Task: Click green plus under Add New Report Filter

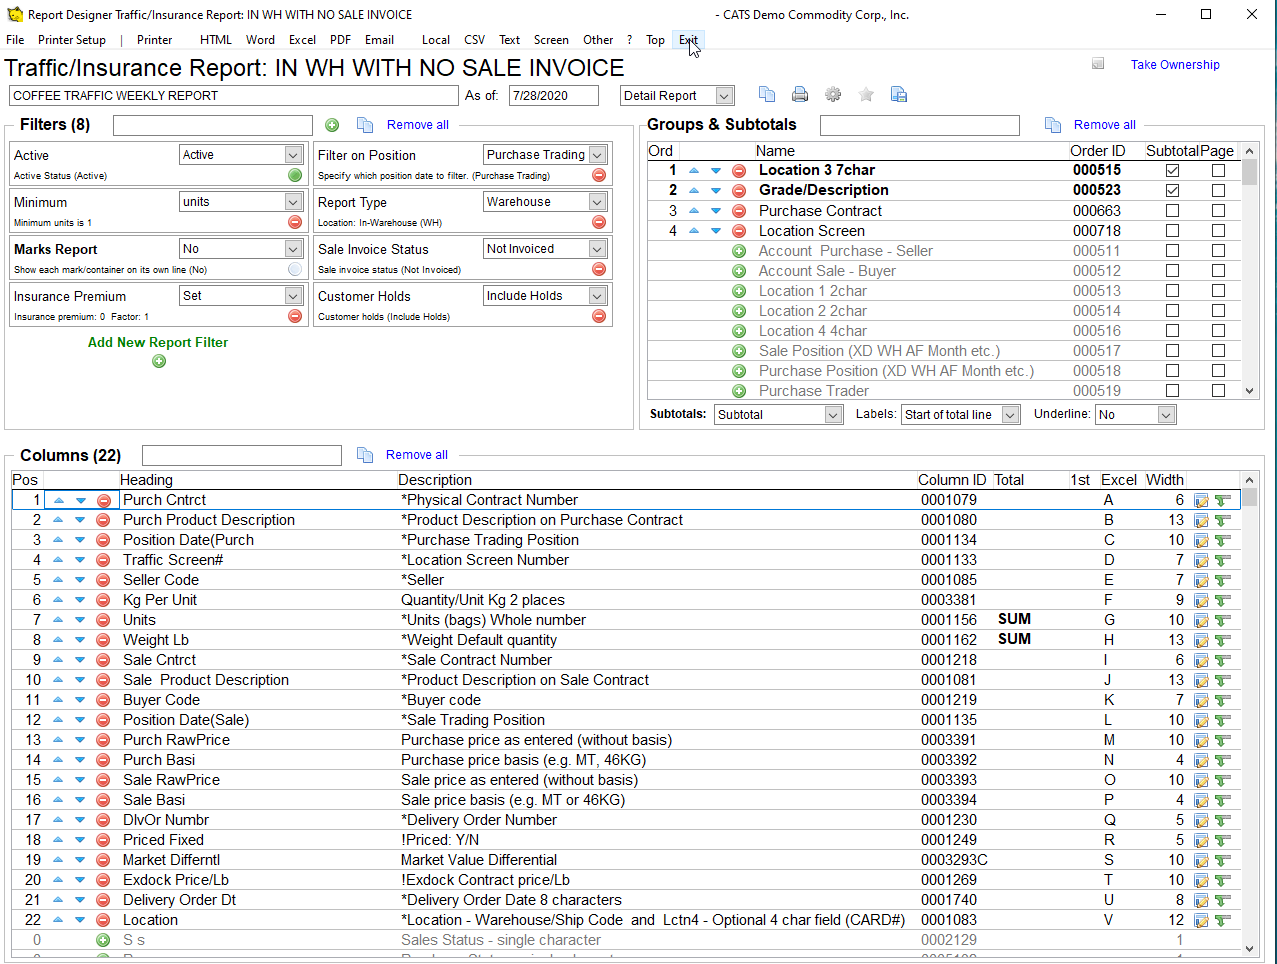Action: 159,361
